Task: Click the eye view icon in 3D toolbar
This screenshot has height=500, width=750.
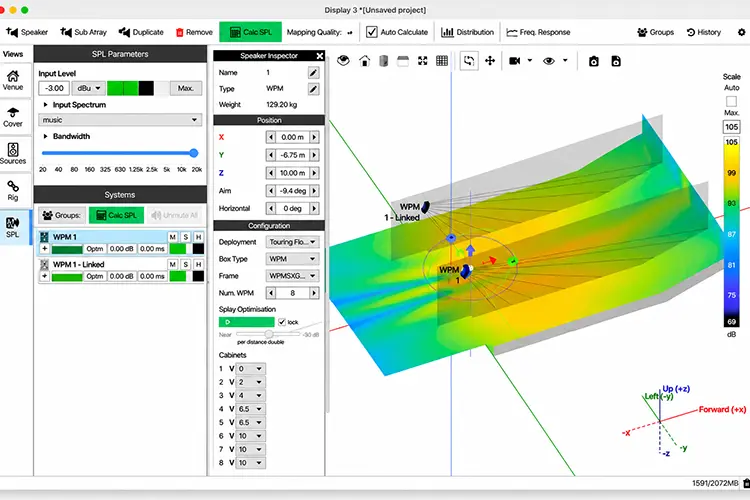Action: (343, 61)
